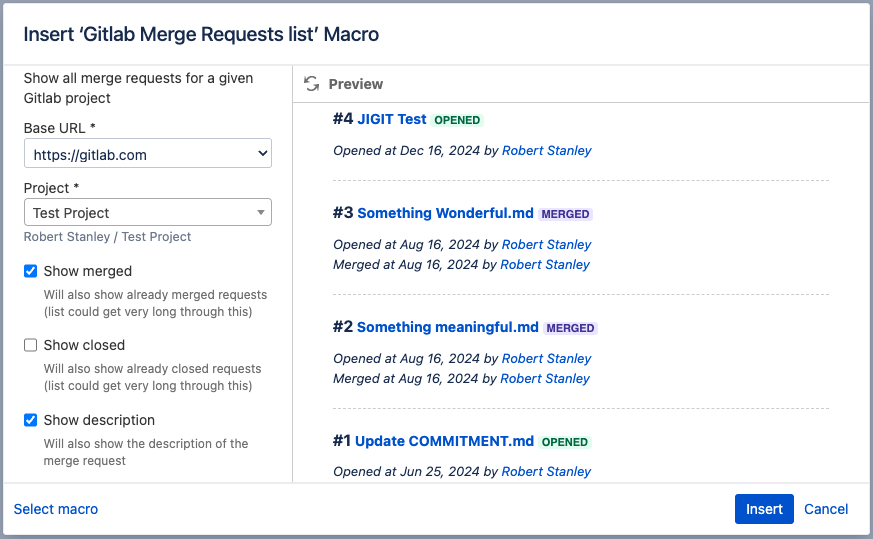Click the OPENED badge on request #4

[x=457, y=120]
